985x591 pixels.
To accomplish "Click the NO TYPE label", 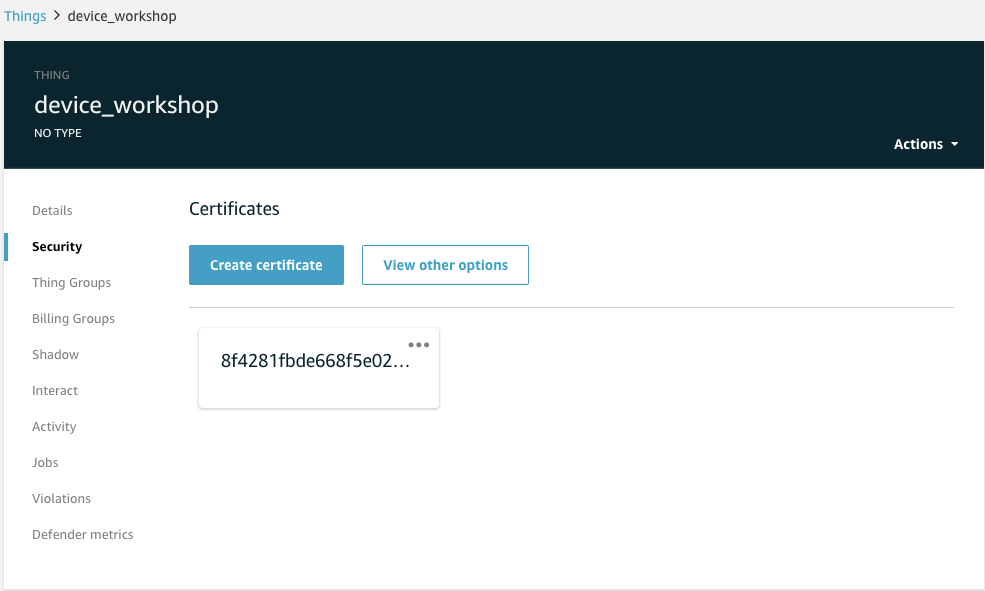I will click(58, 133).
